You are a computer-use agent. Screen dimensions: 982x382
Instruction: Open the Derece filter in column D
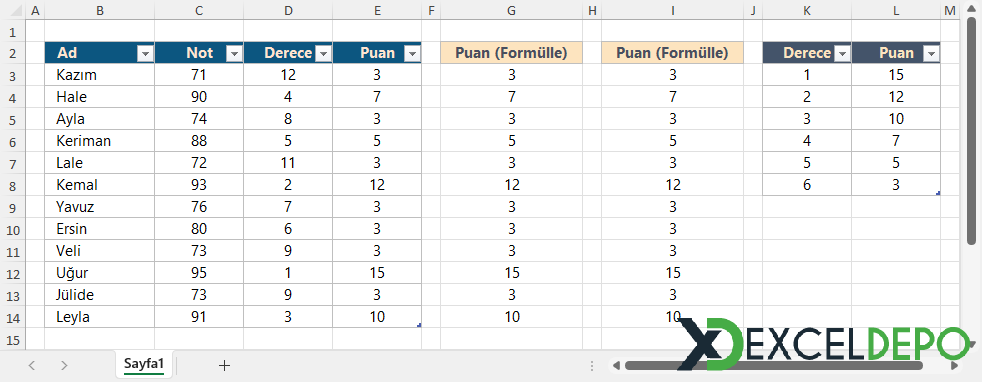(x=323, y=54)
